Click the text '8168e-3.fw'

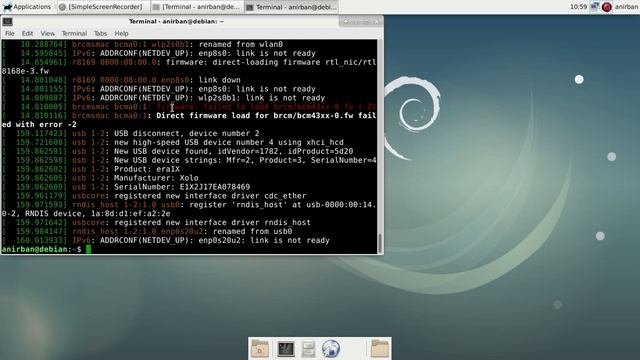25,71
